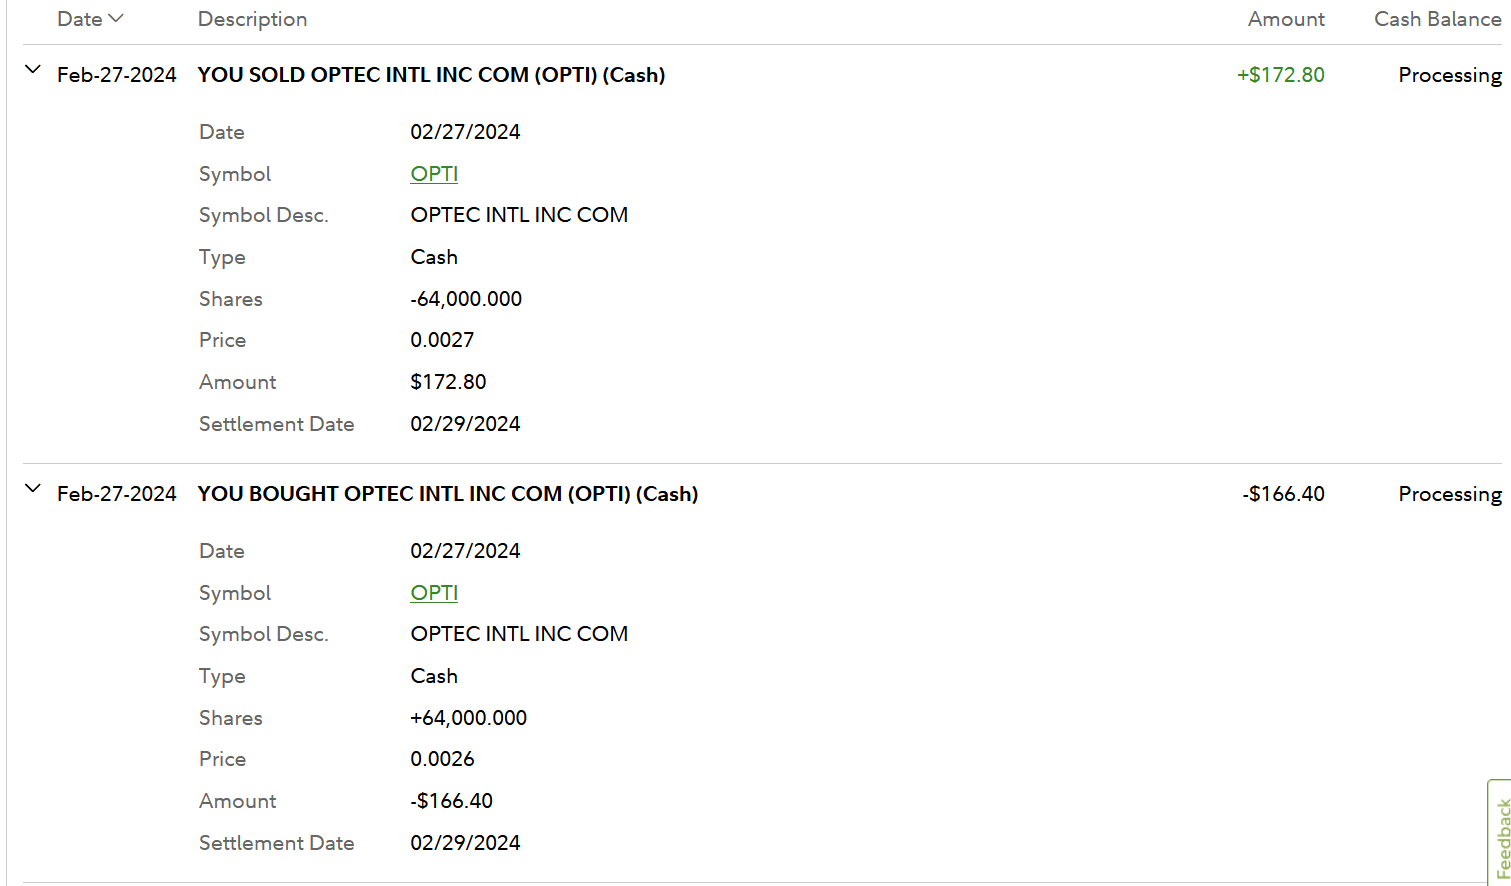Open the OPTI symbol link in sold transaction
The width and height of the screenshot is (1511, 886).
point(434,174)
